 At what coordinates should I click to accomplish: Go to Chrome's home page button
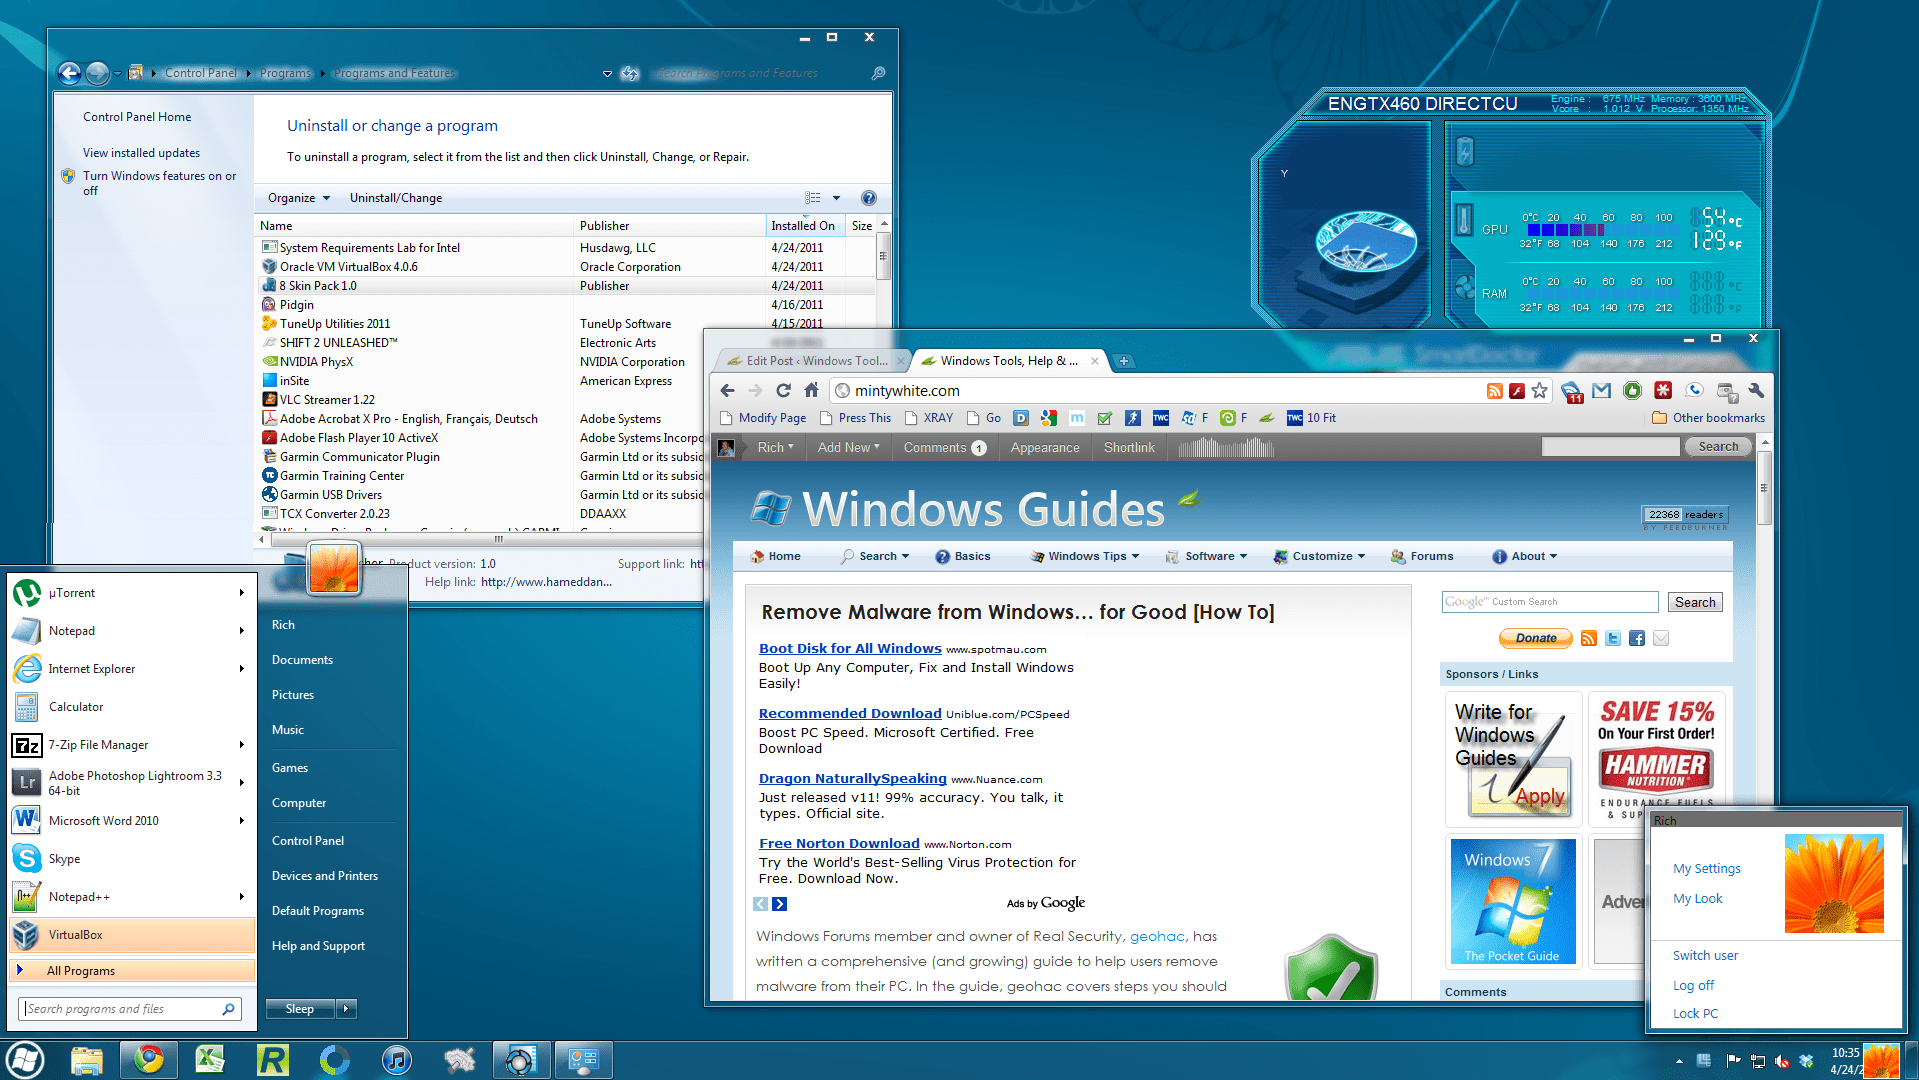[811, 390]
